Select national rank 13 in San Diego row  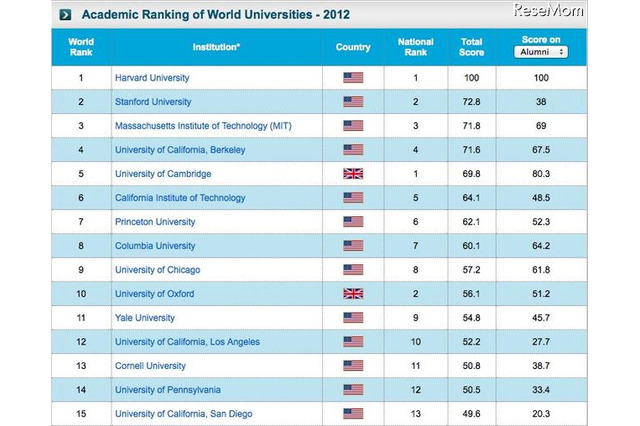416,414
